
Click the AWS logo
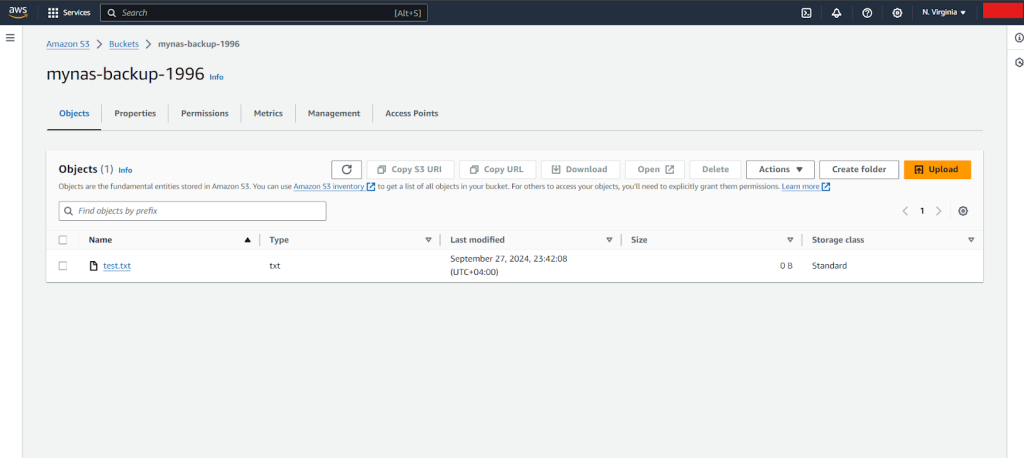point(19,13)
